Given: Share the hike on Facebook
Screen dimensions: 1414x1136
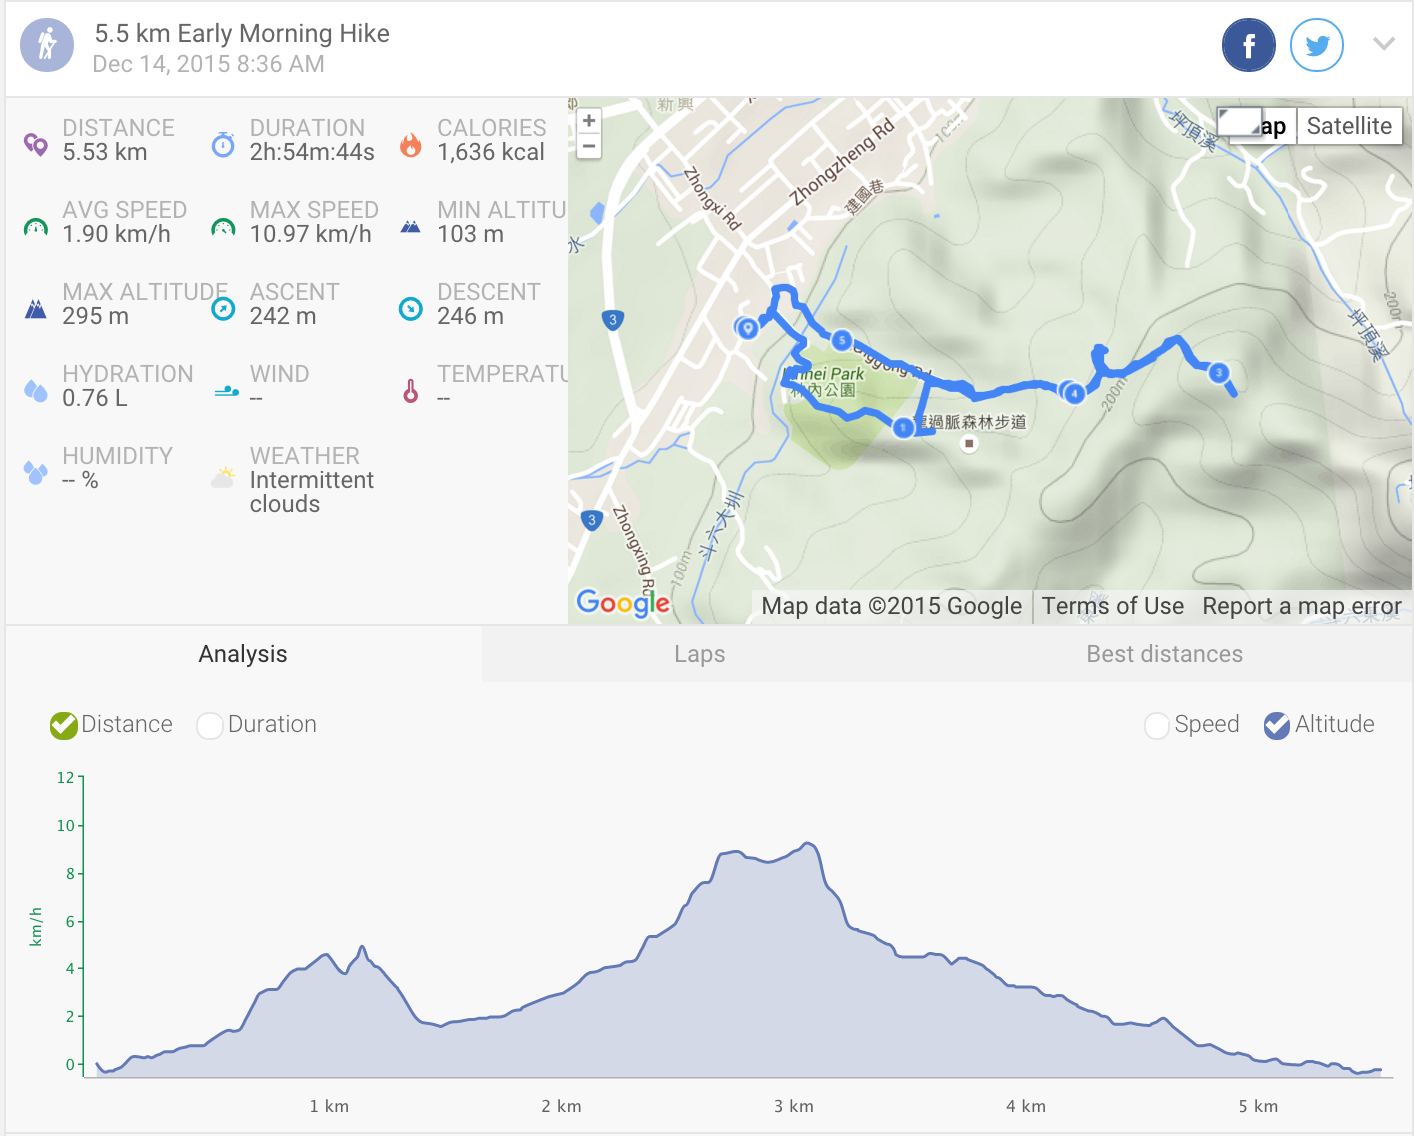Looking at the screenshot, I should pyautogui.click(x=1248, y=45).
